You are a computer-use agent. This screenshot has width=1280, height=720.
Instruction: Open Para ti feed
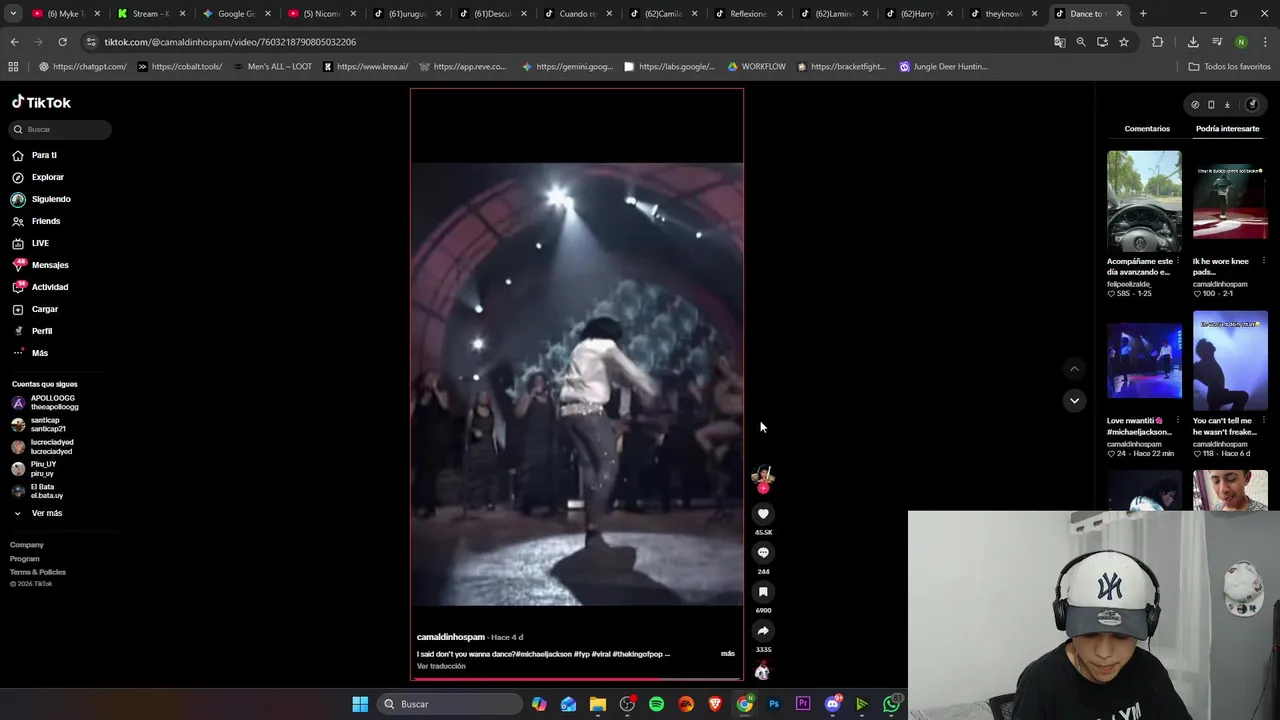click(x=44, y=155)
